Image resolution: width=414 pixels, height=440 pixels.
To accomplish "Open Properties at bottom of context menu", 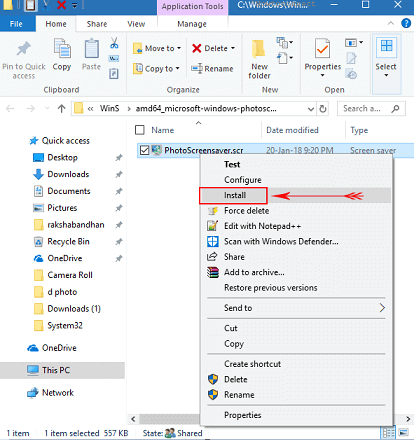I will 243,415.
